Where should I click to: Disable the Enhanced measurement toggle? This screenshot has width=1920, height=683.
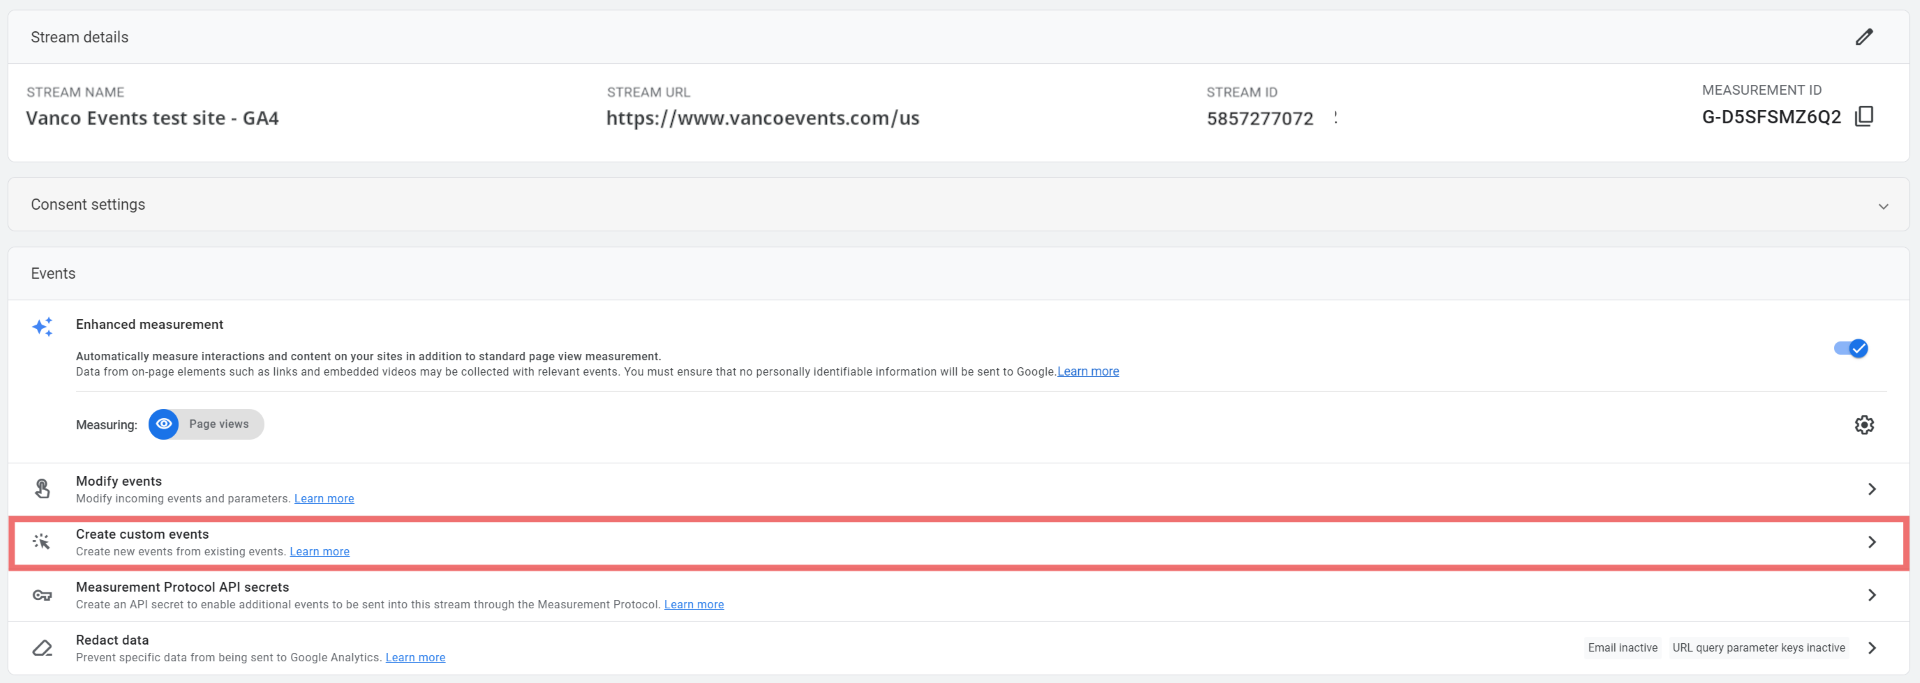(1850, 348)
